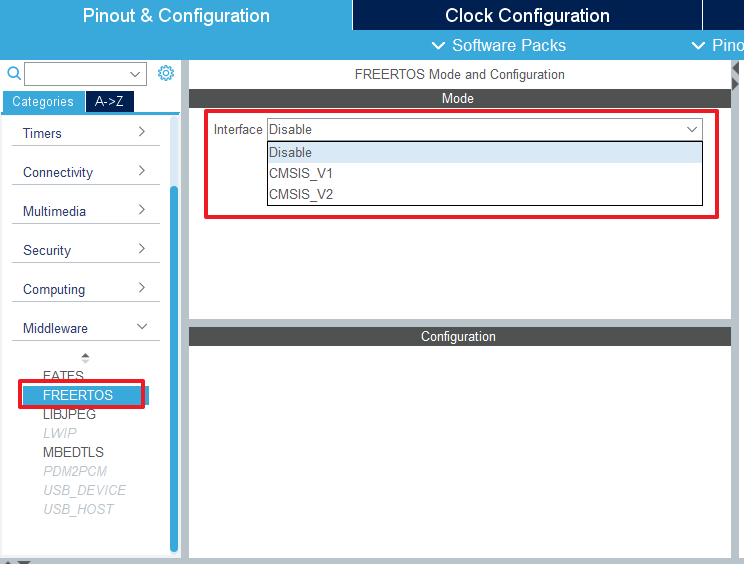Collapse the Middleware category
This screenshot has width=744, height=564.
click(85, 327)
